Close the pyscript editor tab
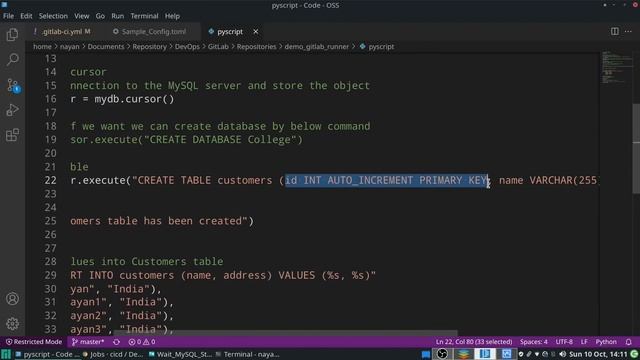This screenshot has height=360, width=640. click(256, 31)
